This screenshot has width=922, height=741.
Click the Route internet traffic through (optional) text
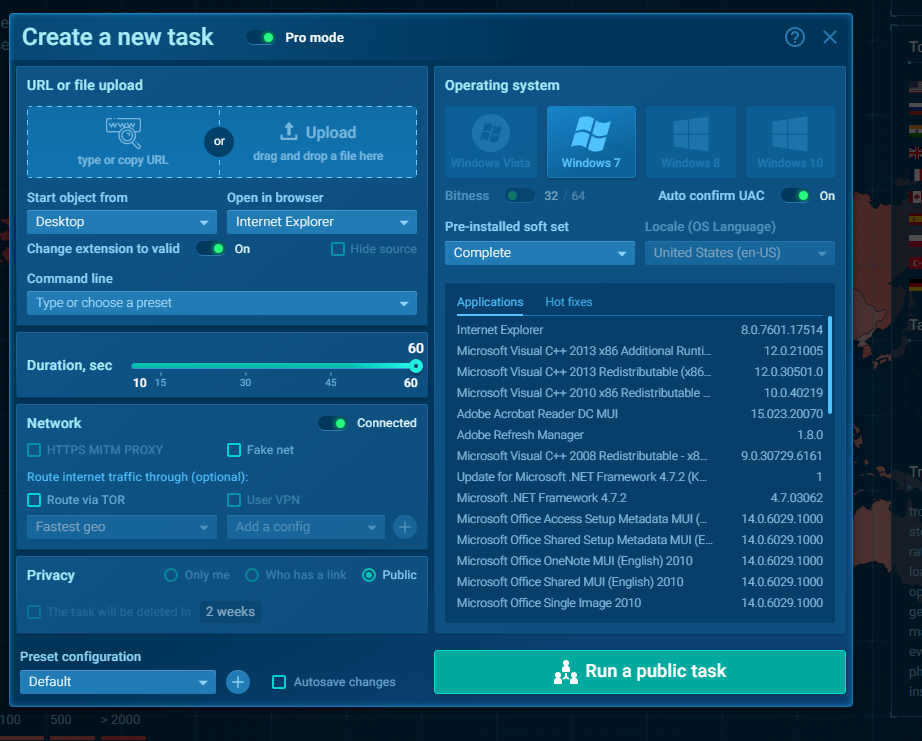coord(138,478)
